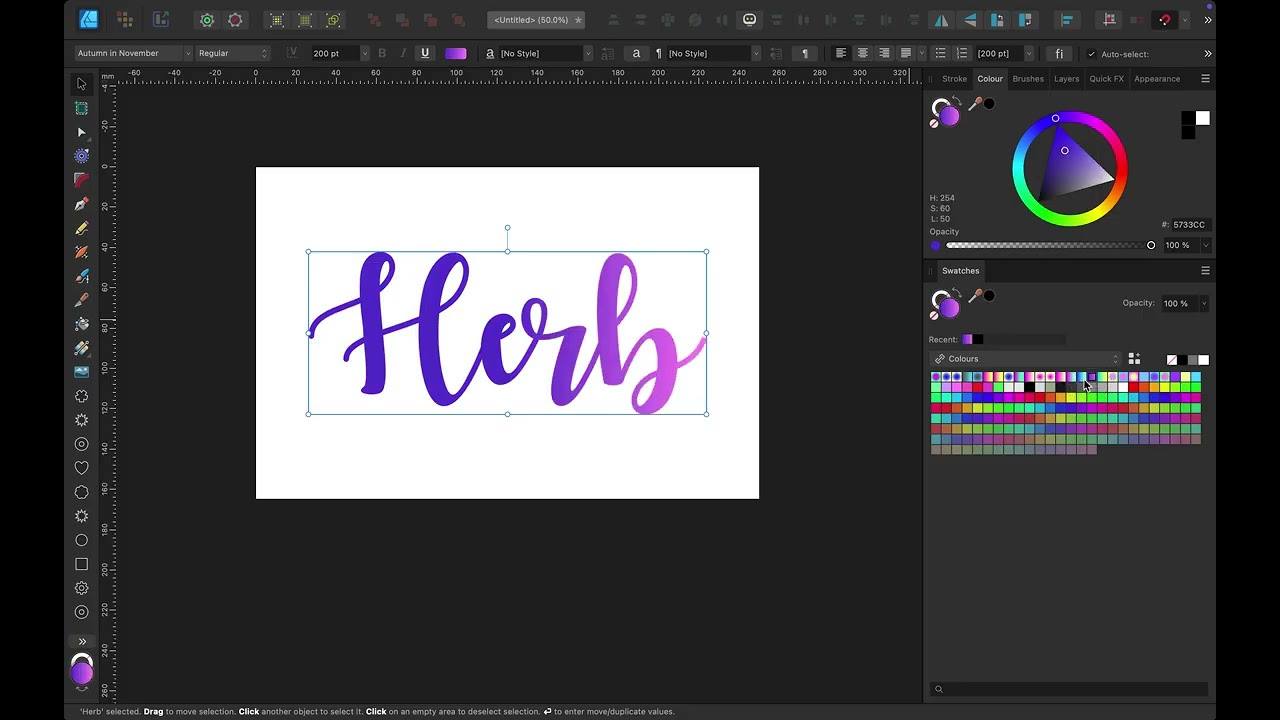Toggle the red snapping magnet
The image size is (1280, 720).
click(x=1164, y=20)
